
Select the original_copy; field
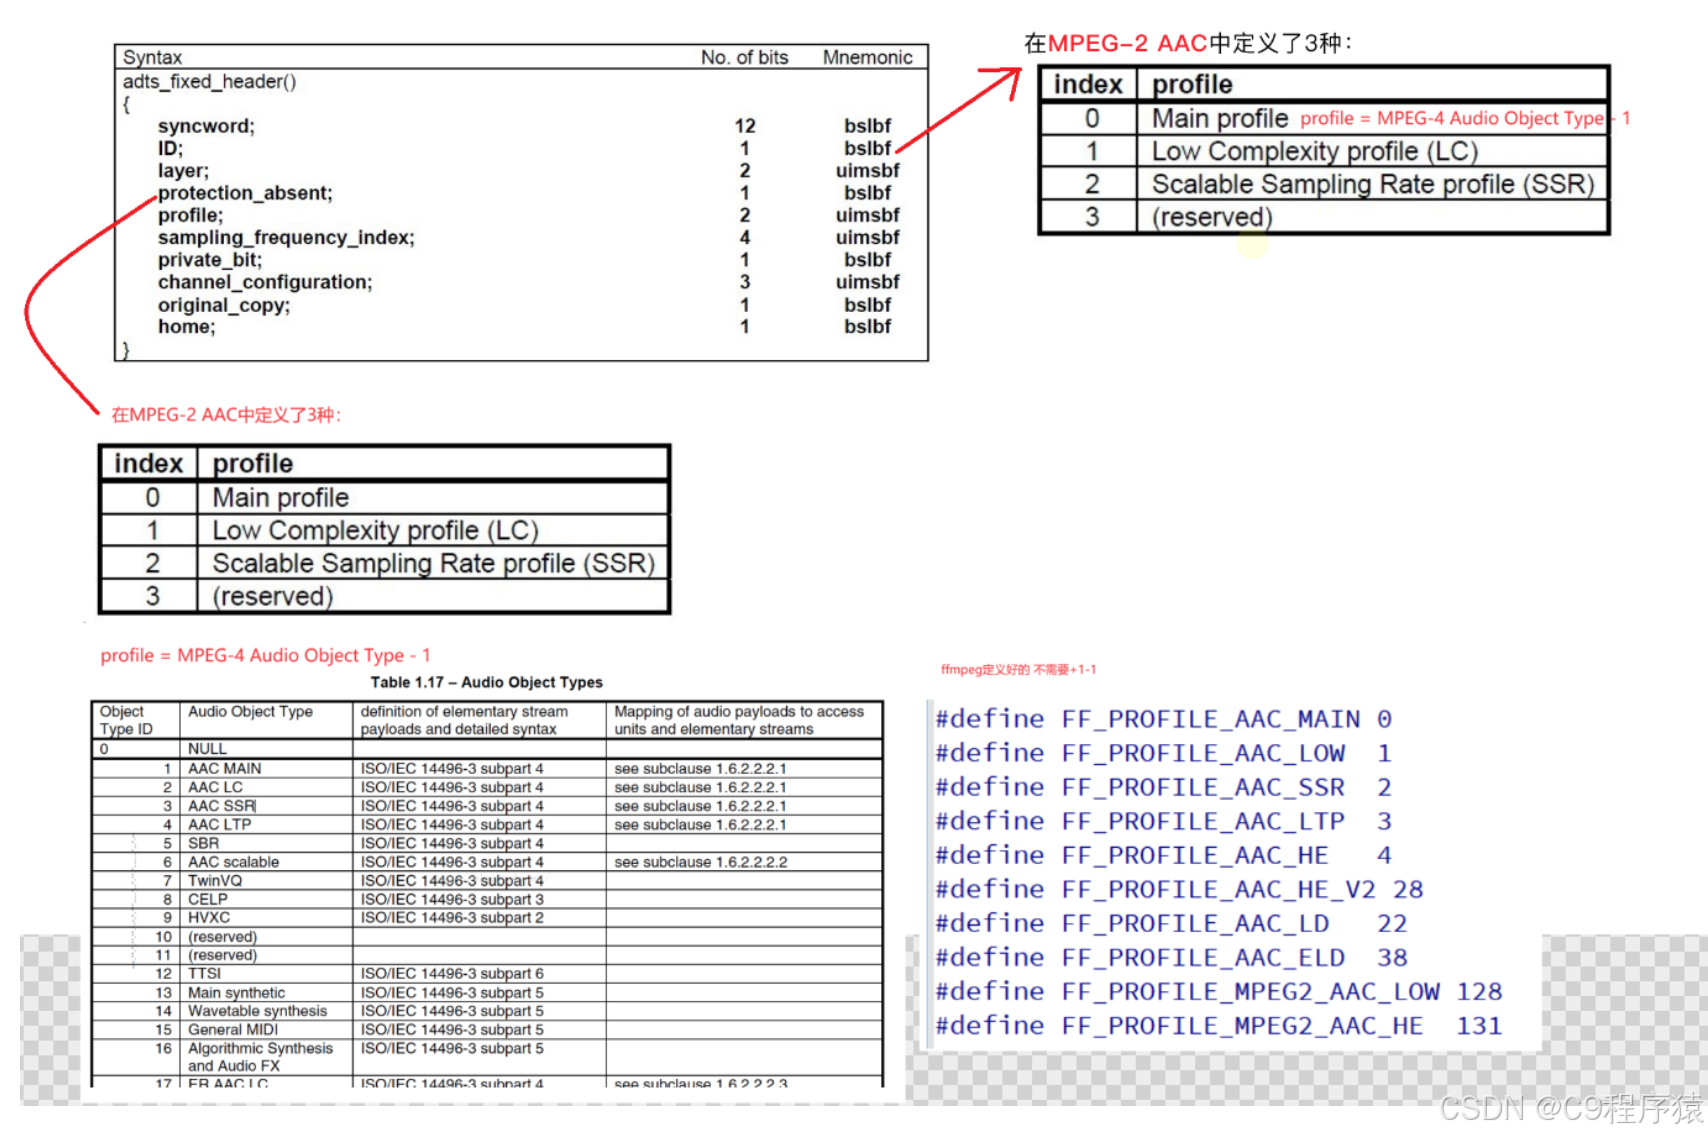coord(224,305)
